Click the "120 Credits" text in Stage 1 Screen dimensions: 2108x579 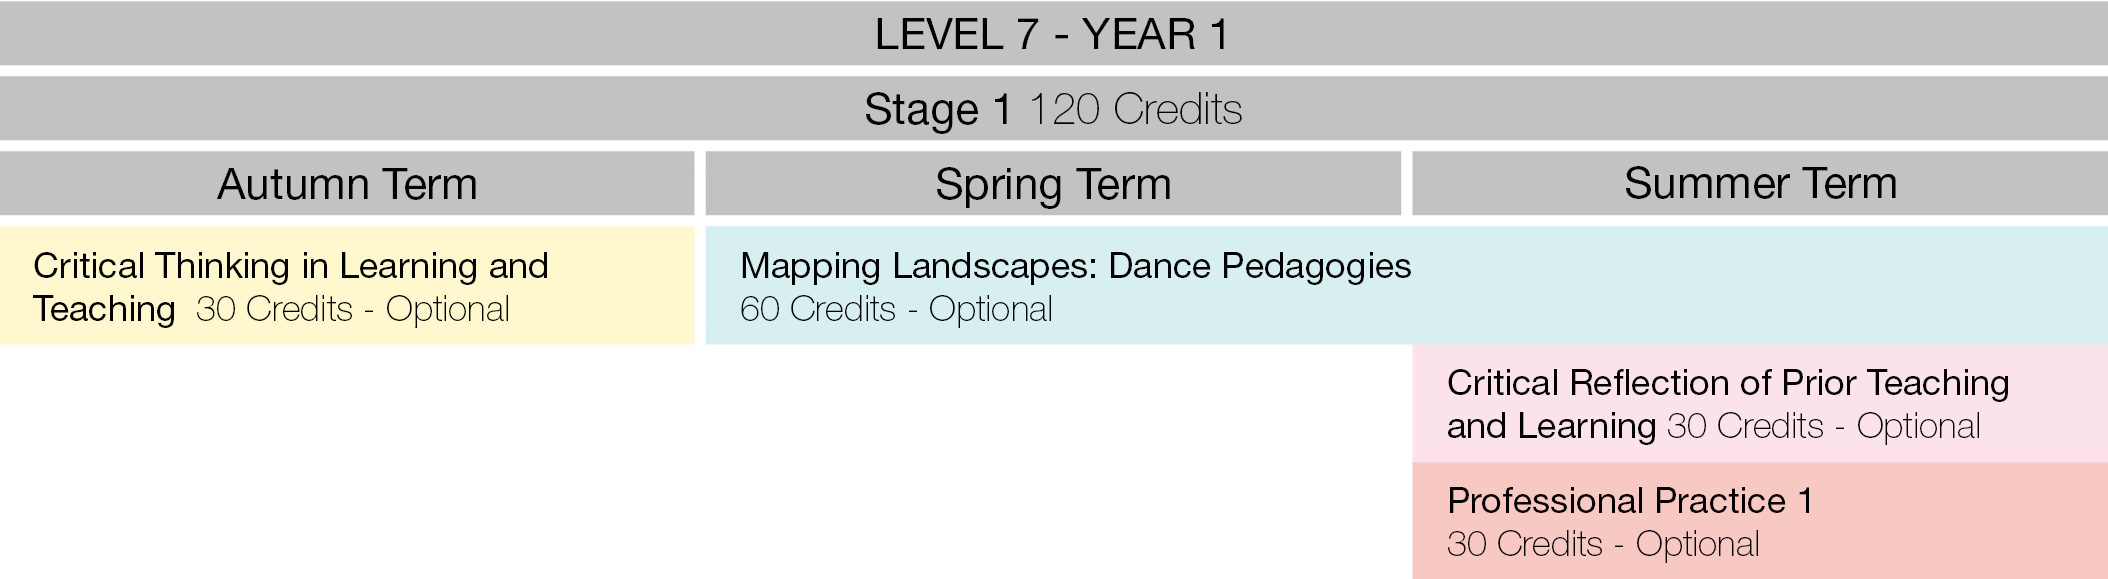(1135, 109)
